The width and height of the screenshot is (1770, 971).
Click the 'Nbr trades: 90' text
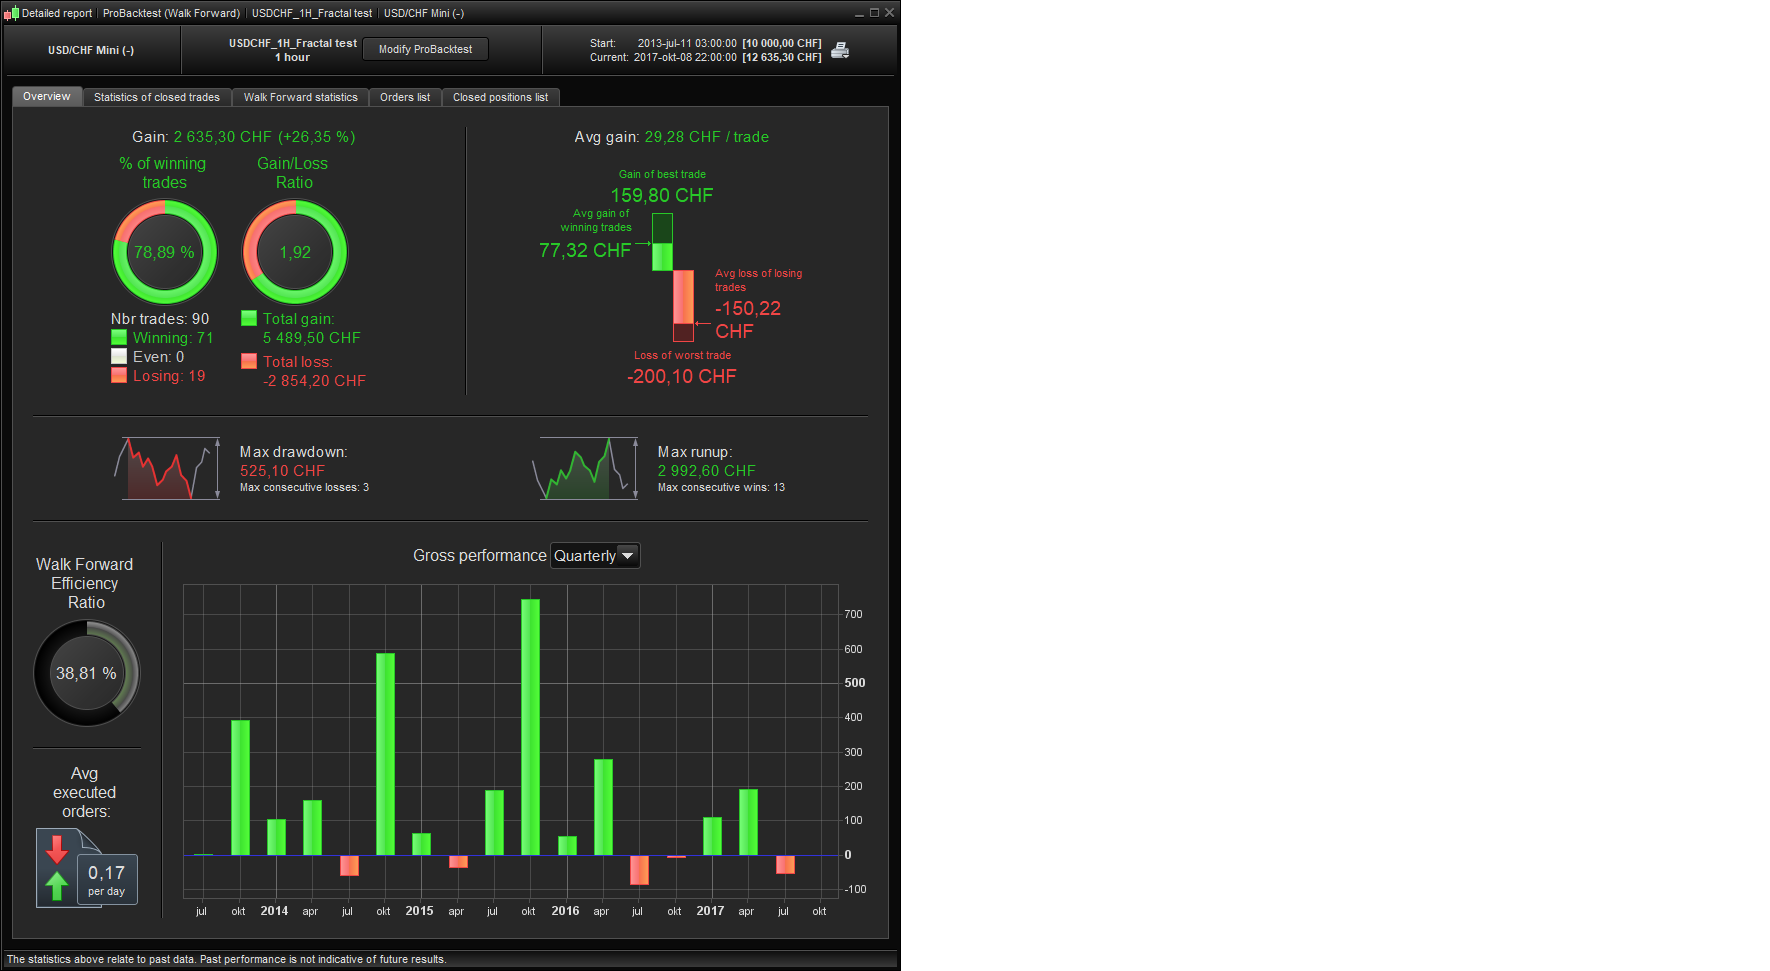pos(160,319)
